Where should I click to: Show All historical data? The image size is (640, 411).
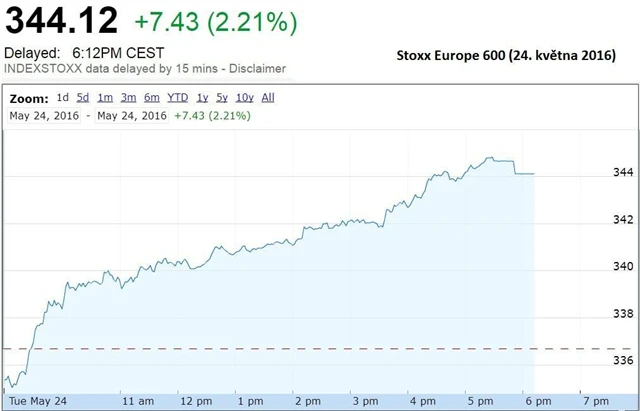[x=268, y=98]
